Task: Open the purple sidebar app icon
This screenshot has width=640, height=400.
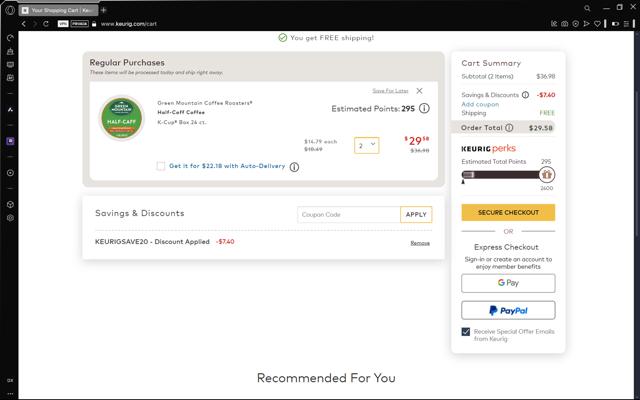Action: (10, 141)
